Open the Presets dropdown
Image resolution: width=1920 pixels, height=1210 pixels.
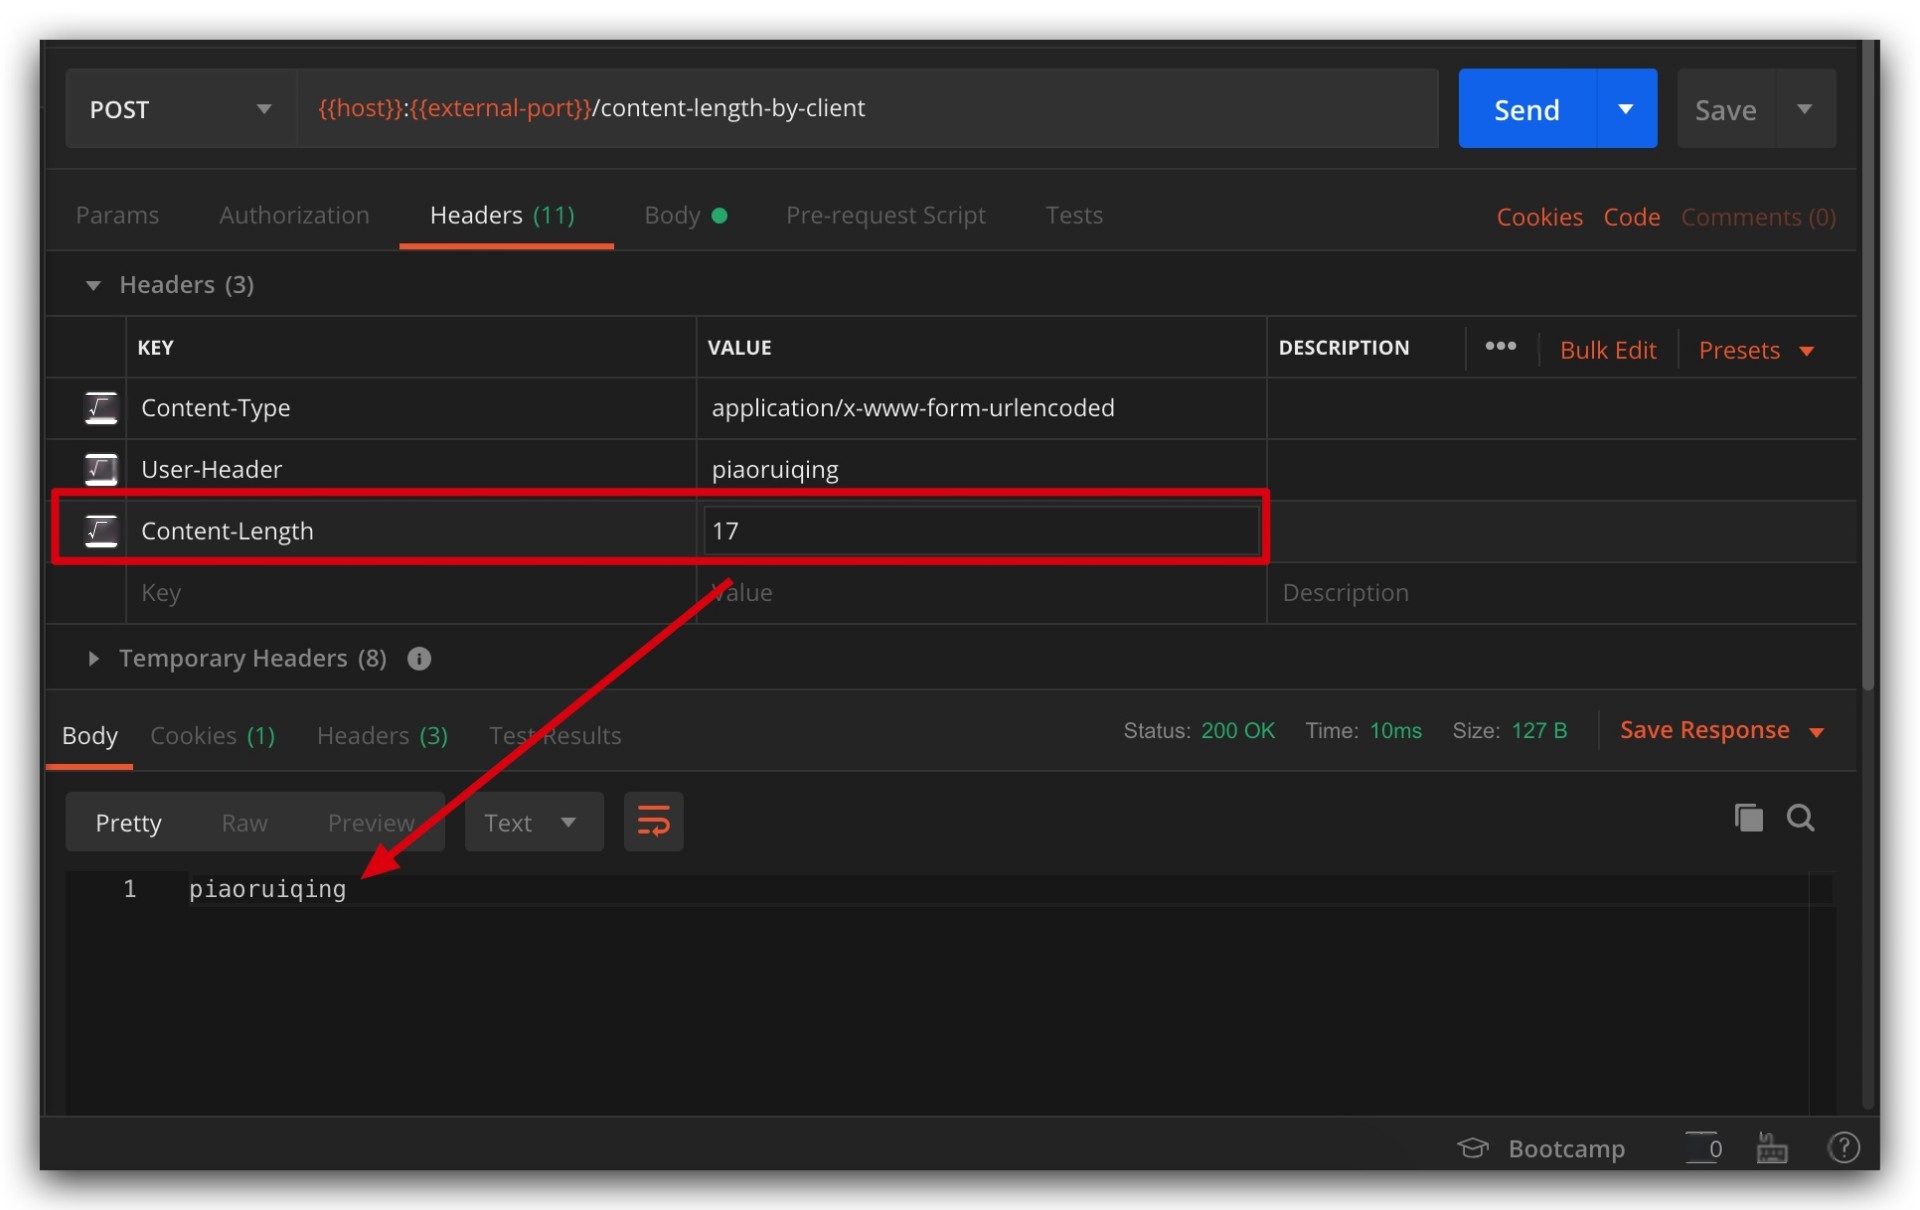(1756, 351)
